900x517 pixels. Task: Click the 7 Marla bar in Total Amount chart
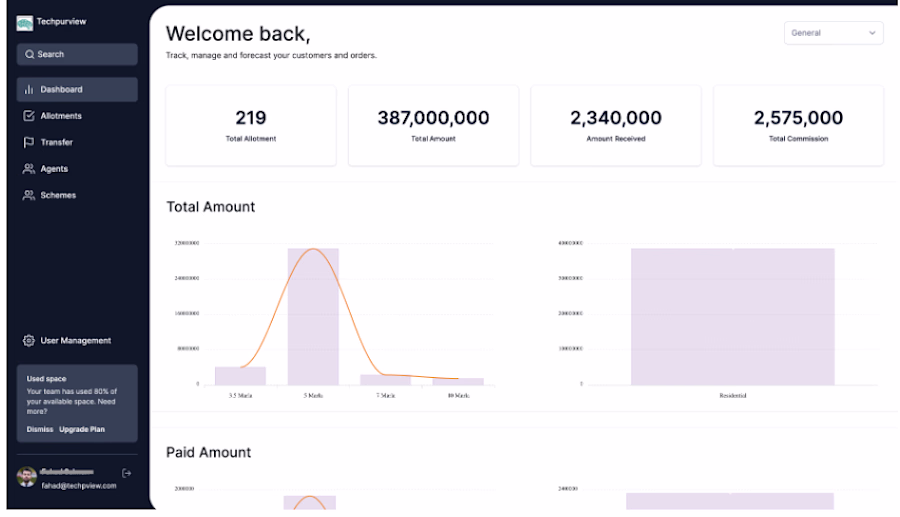click(386, 380)
